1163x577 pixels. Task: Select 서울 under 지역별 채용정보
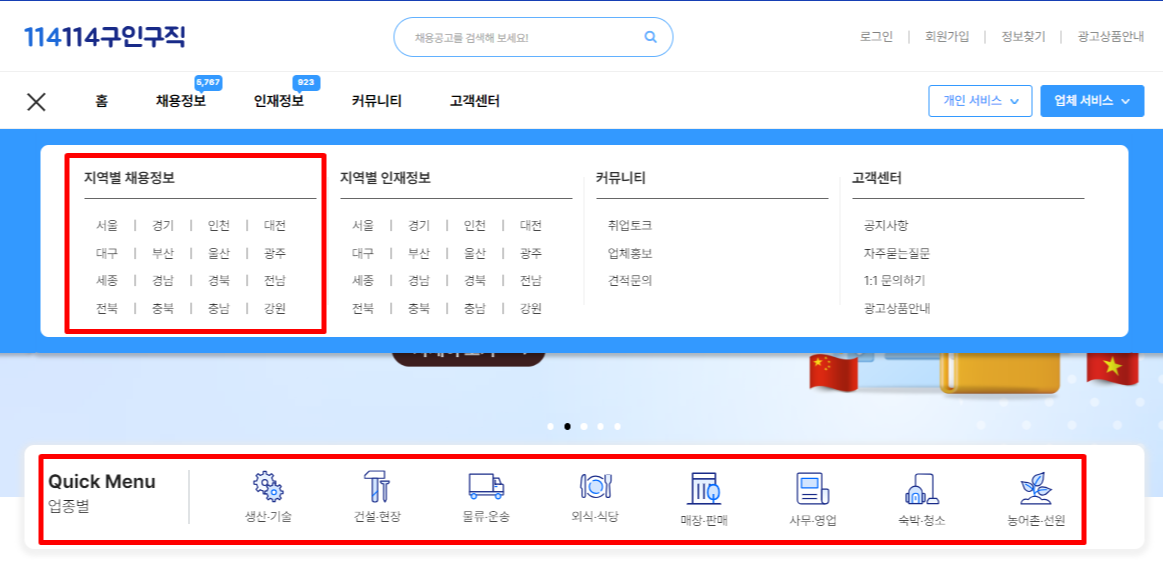pos(107,225)
